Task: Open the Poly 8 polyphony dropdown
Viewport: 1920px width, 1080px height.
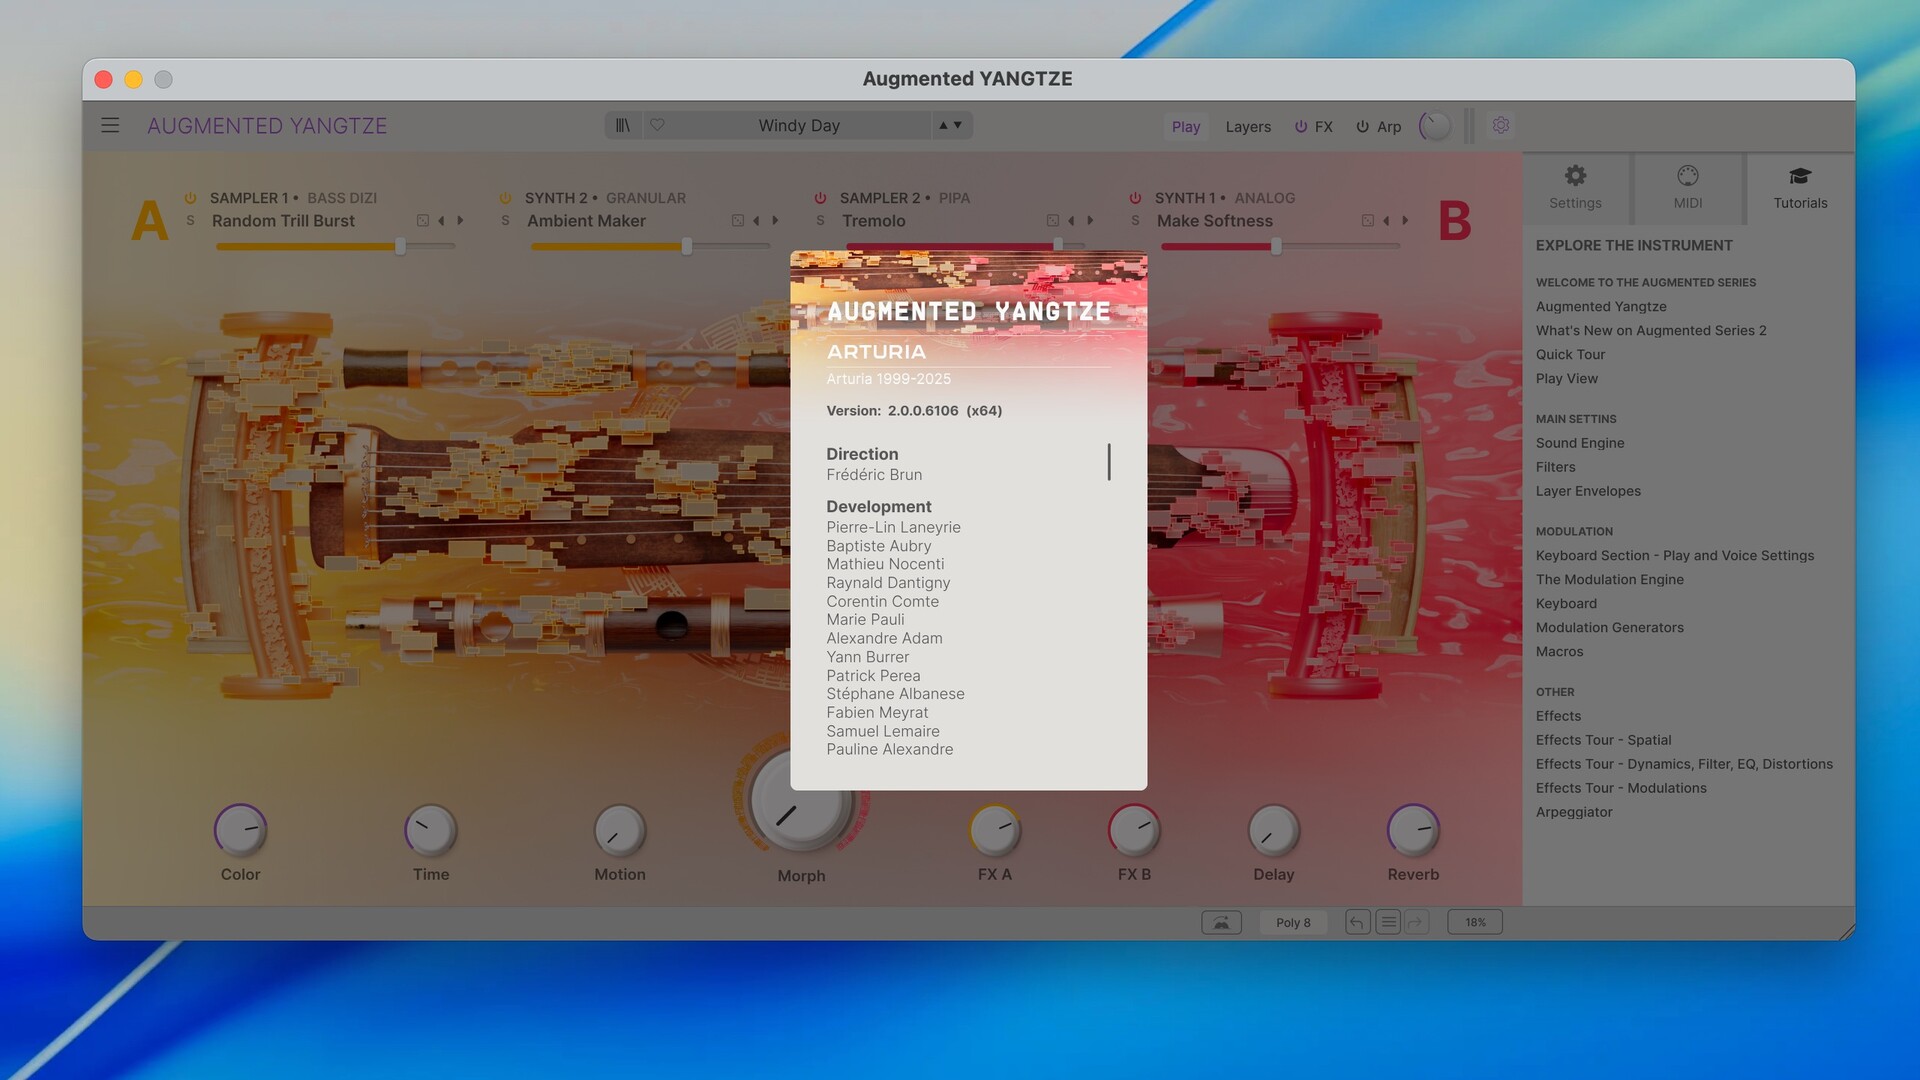Action: [x=1293, y=922]
